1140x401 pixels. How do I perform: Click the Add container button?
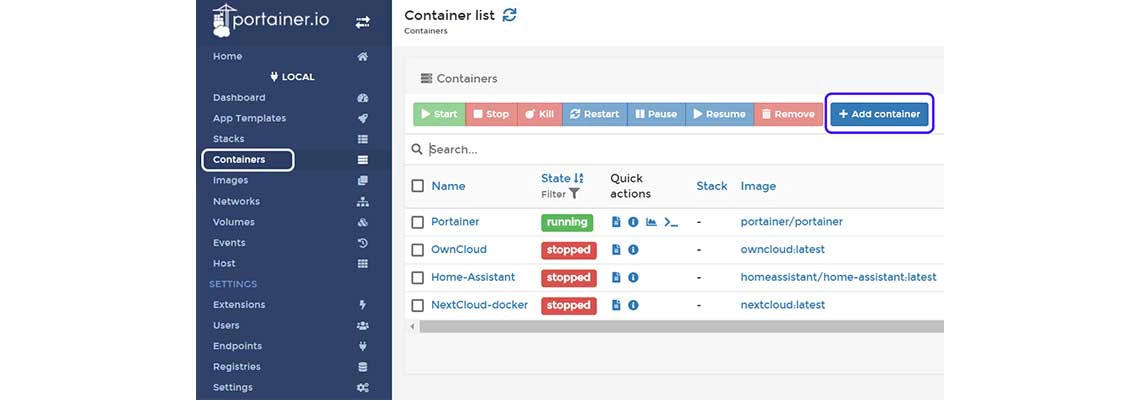click(x=880, y=114)
